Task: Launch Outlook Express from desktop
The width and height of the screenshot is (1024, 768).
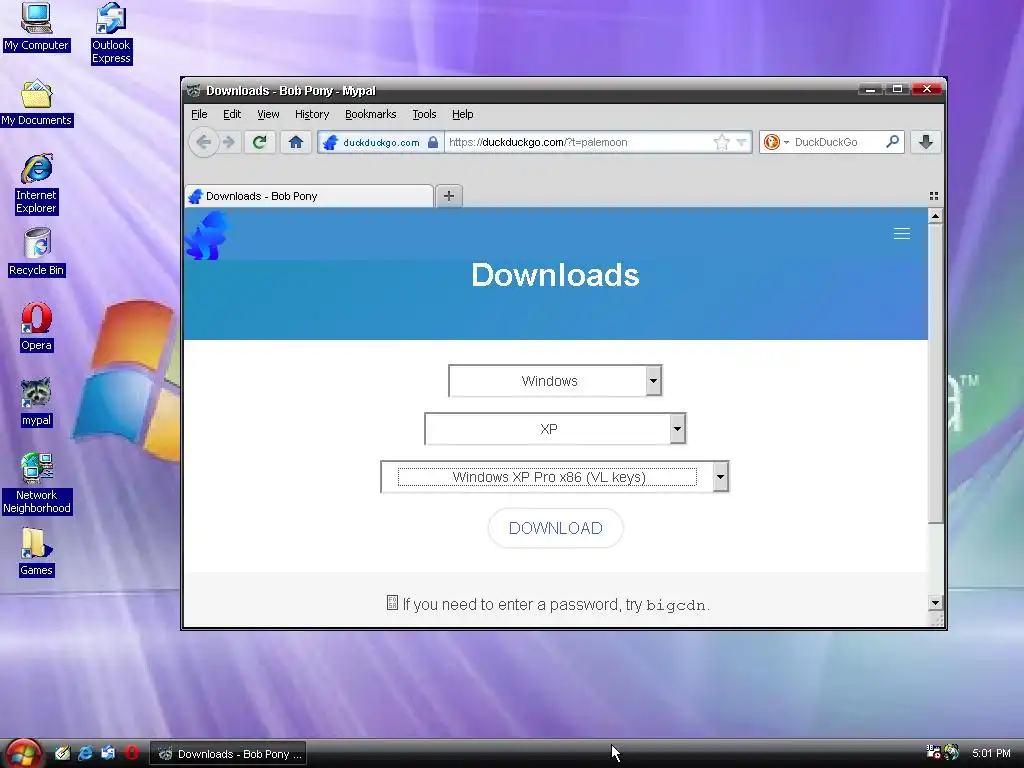Action: pos(111,33)
